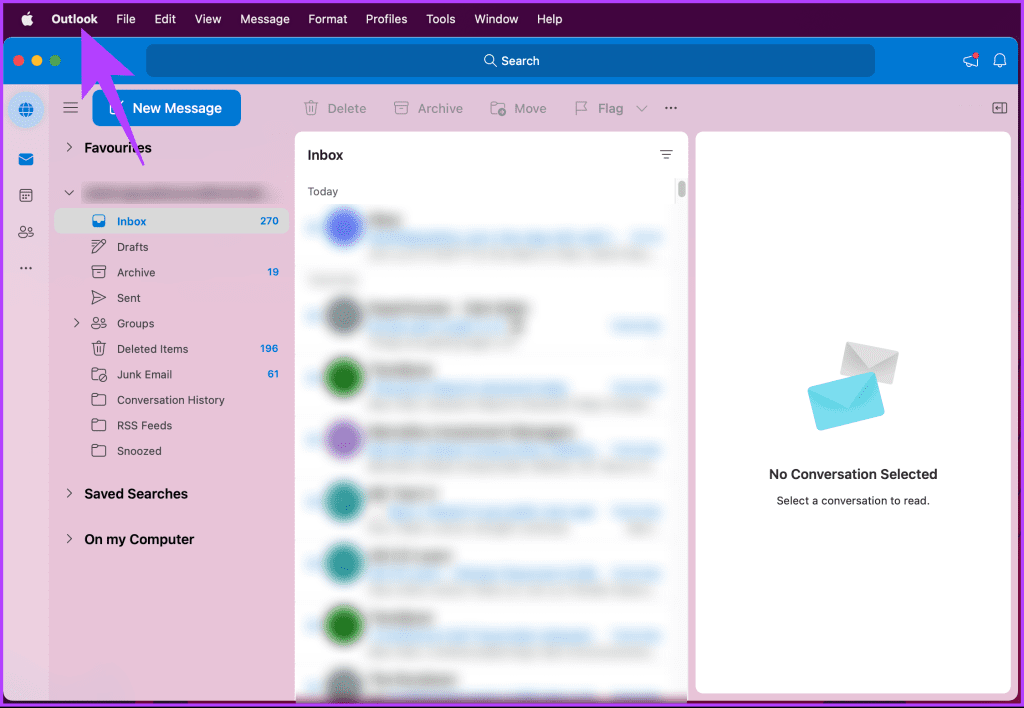Click the message list scrollbar

click(x=681, y=189)
